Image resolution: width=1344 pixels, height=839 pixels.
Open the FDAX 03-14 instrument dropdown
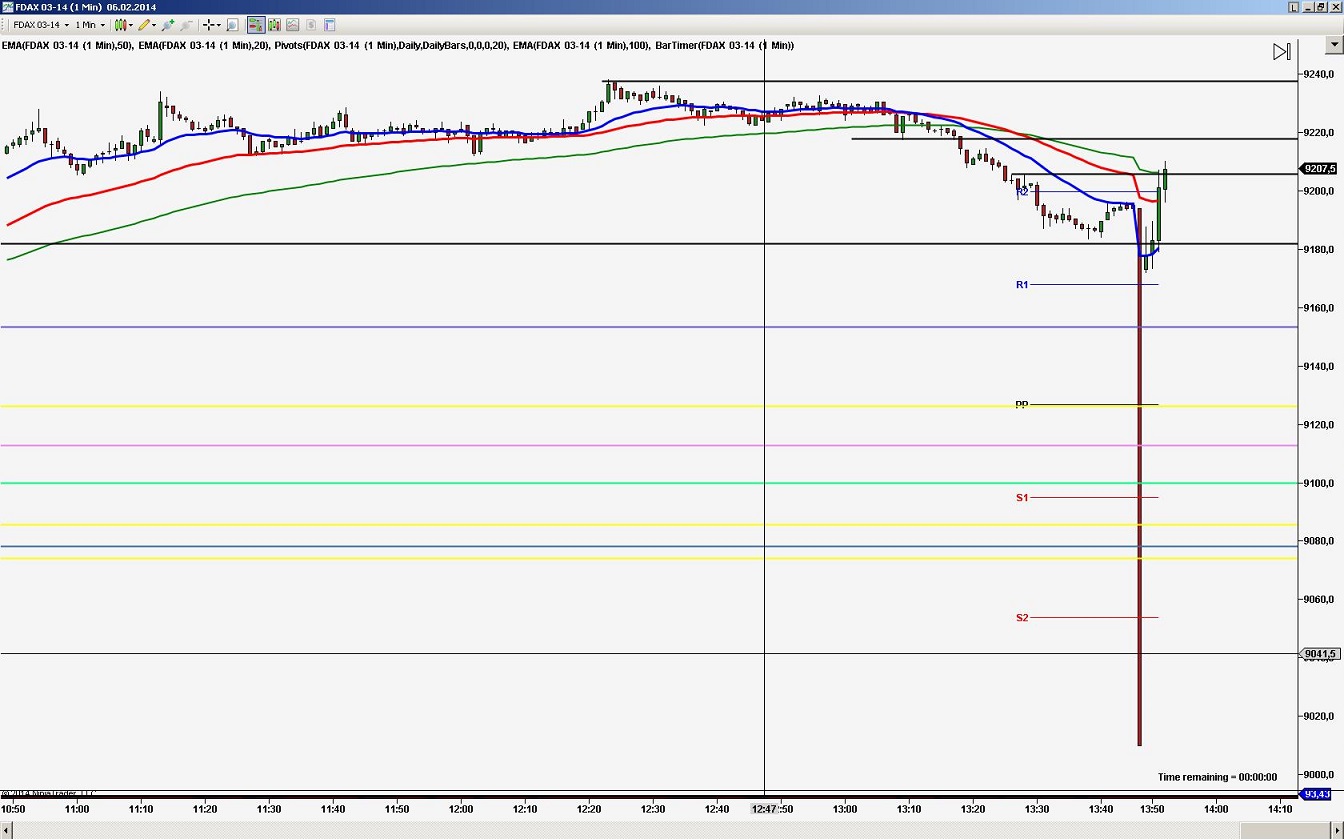coord(68,24)
